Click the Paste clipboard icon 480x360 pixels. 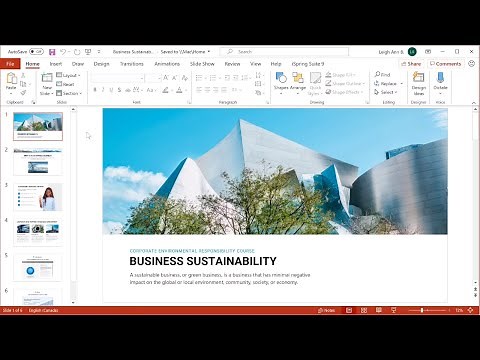pos(11,78)
